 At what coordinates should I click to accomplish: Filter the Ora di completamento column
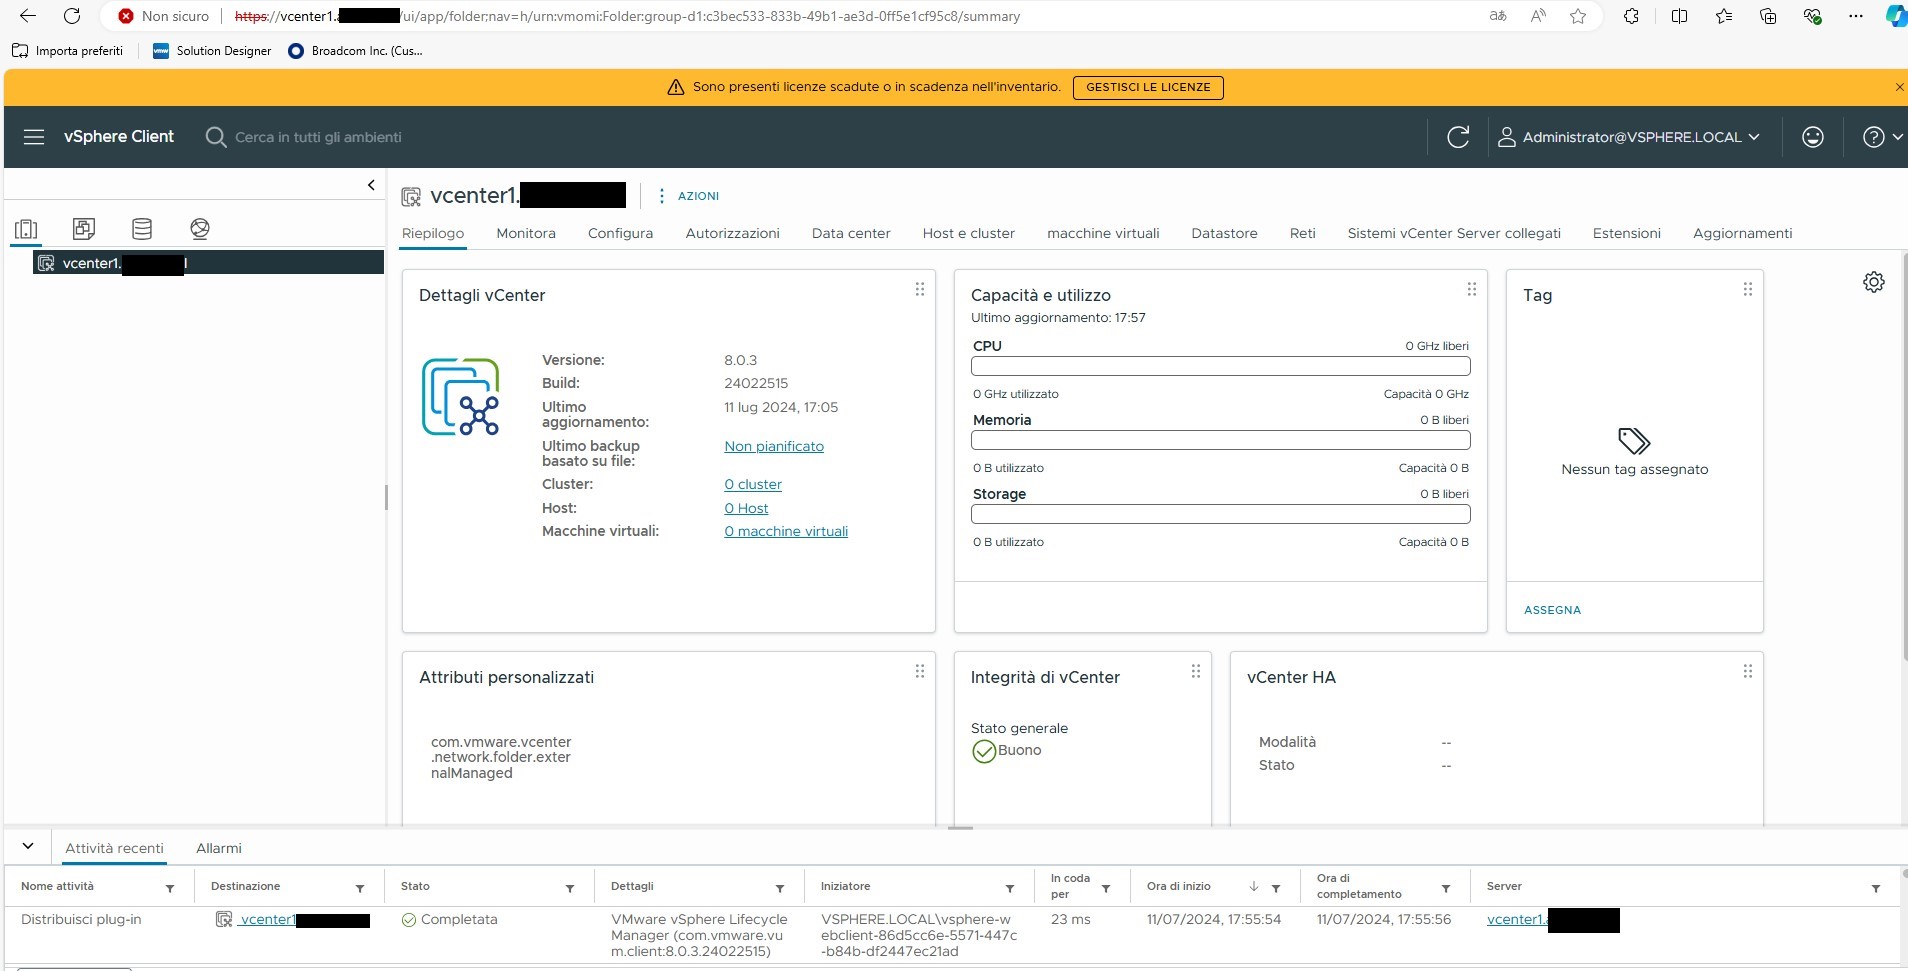tap(1446, 888)
